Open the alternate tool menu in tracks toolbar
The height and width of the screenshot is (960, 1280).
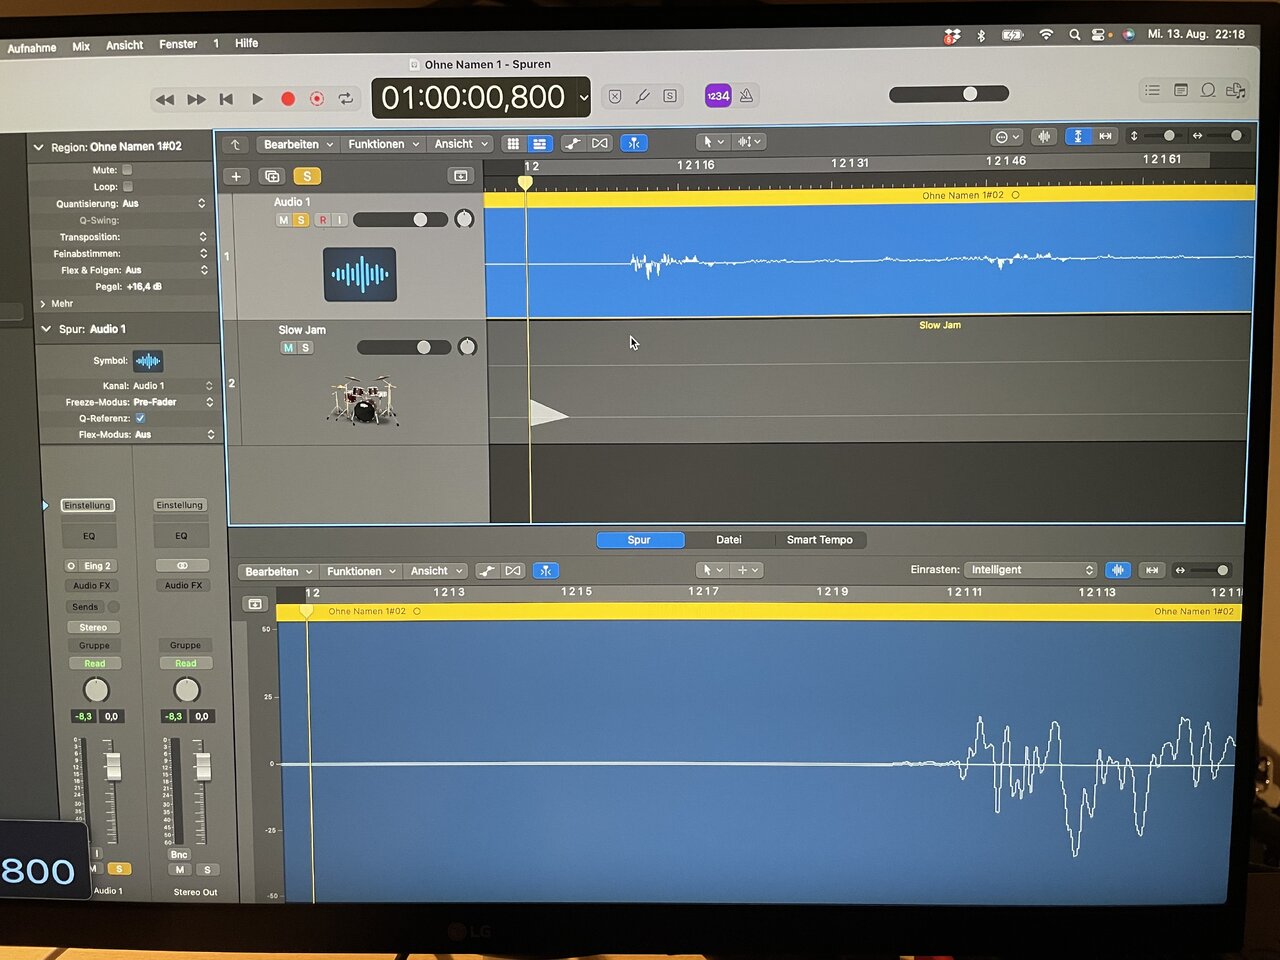coord(749,142)
